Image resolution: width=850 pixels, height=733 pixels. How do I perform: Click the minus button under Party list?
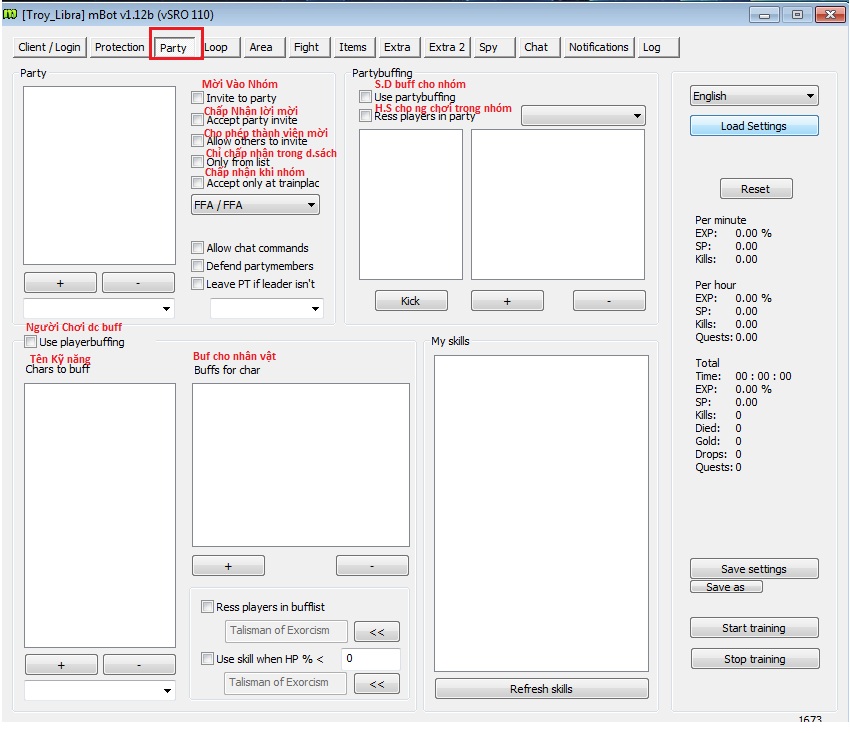coord(138,283)
